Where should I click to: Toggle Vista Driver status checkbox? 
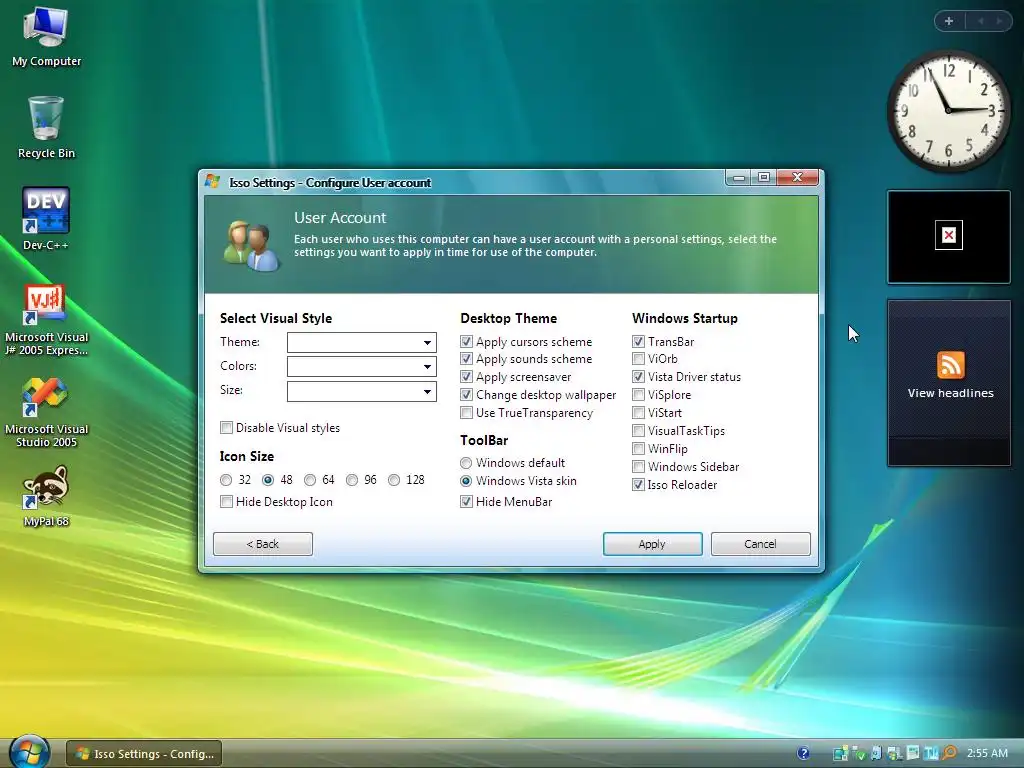pos(639,377)
